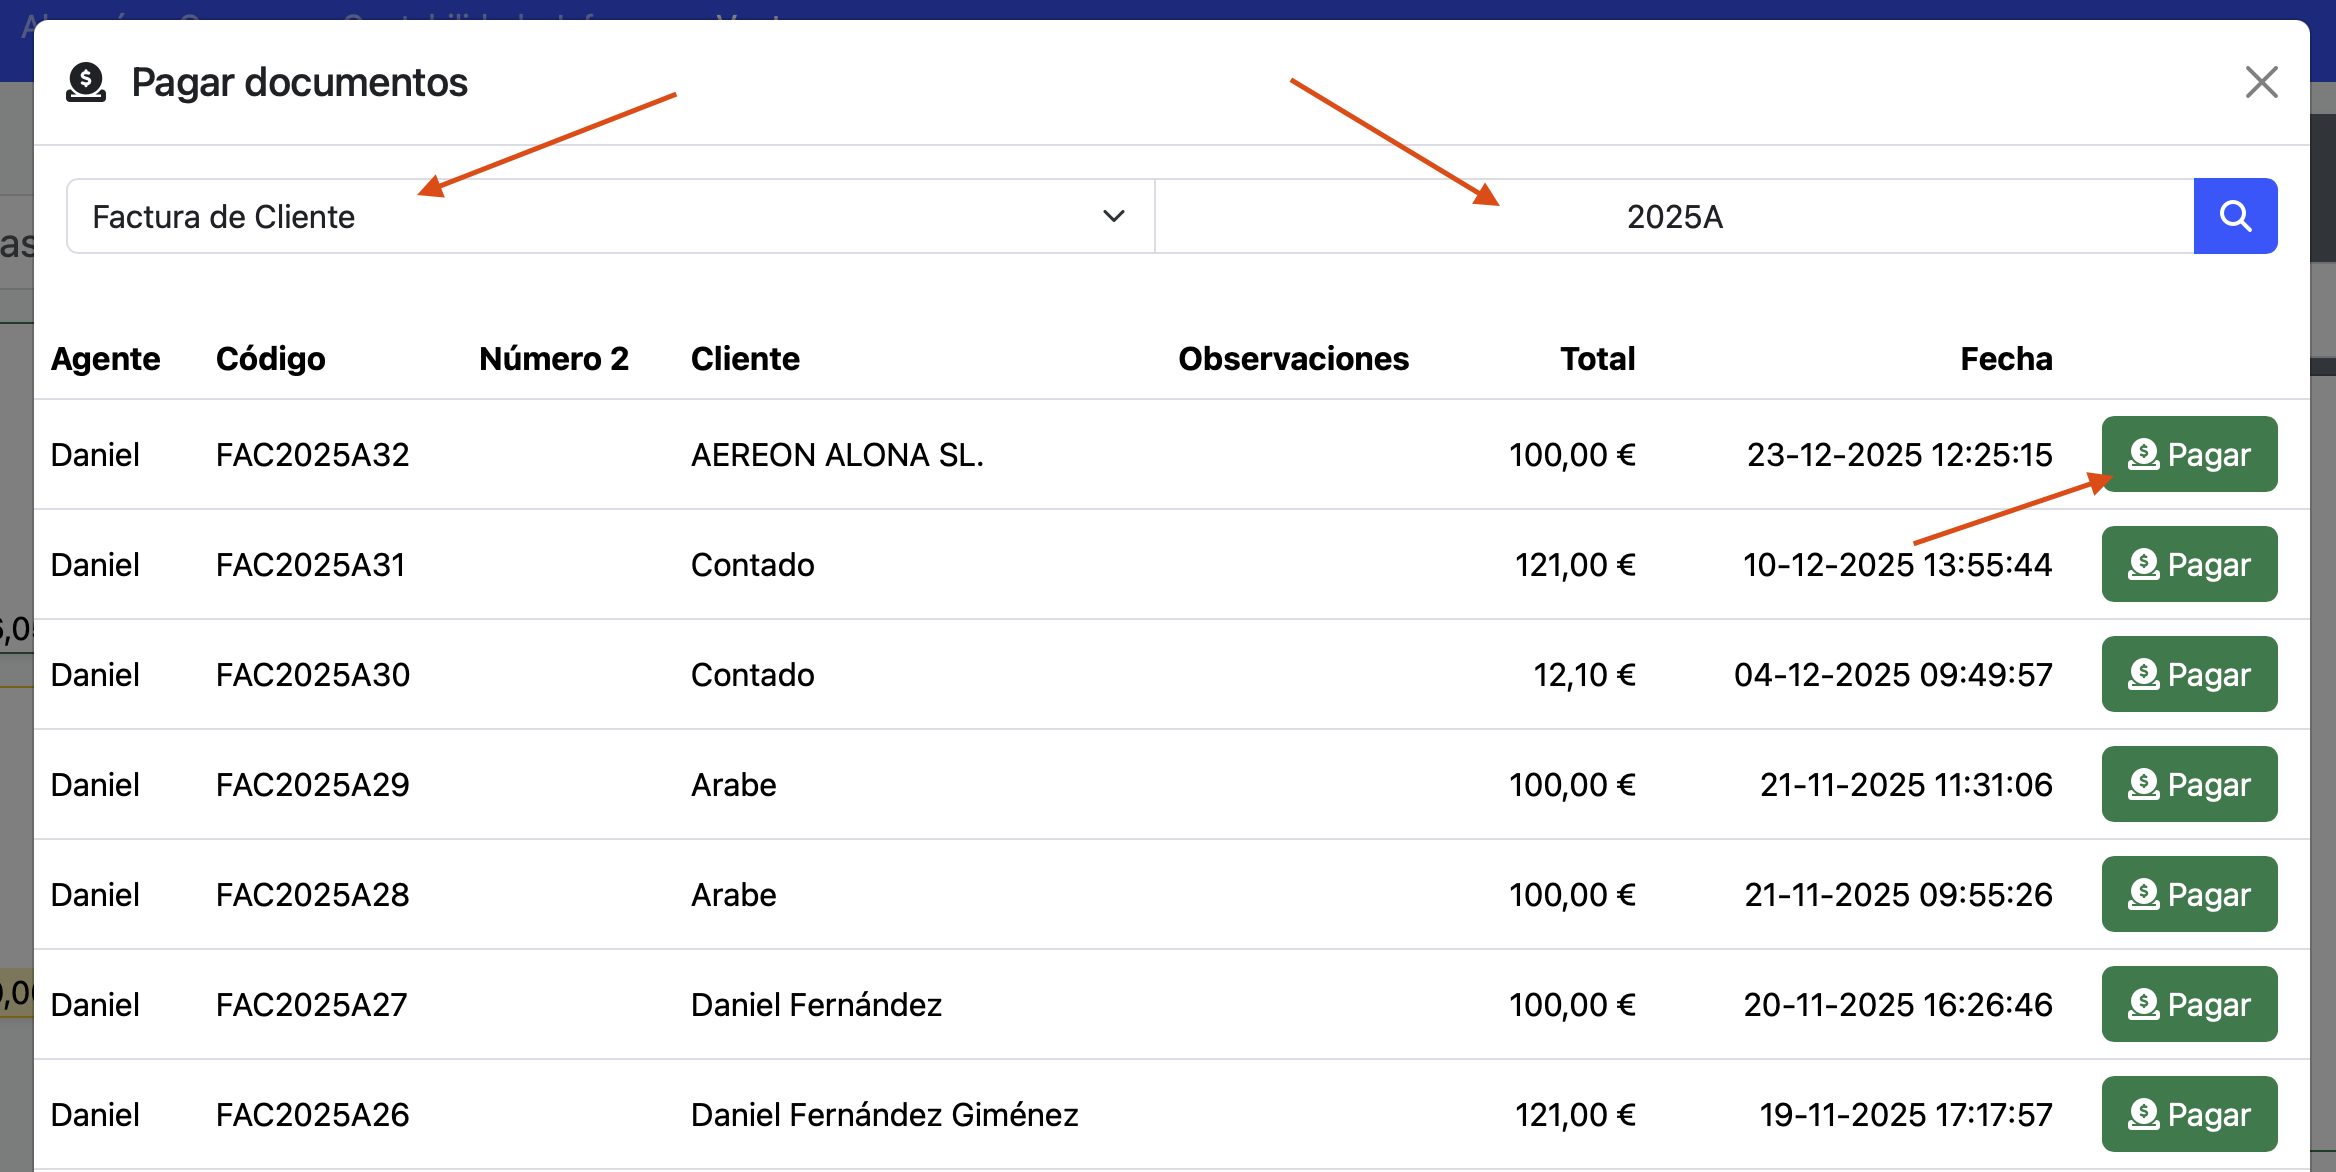Click the Código column header
Screen dimensions: 2336x1172
point(271,358)
